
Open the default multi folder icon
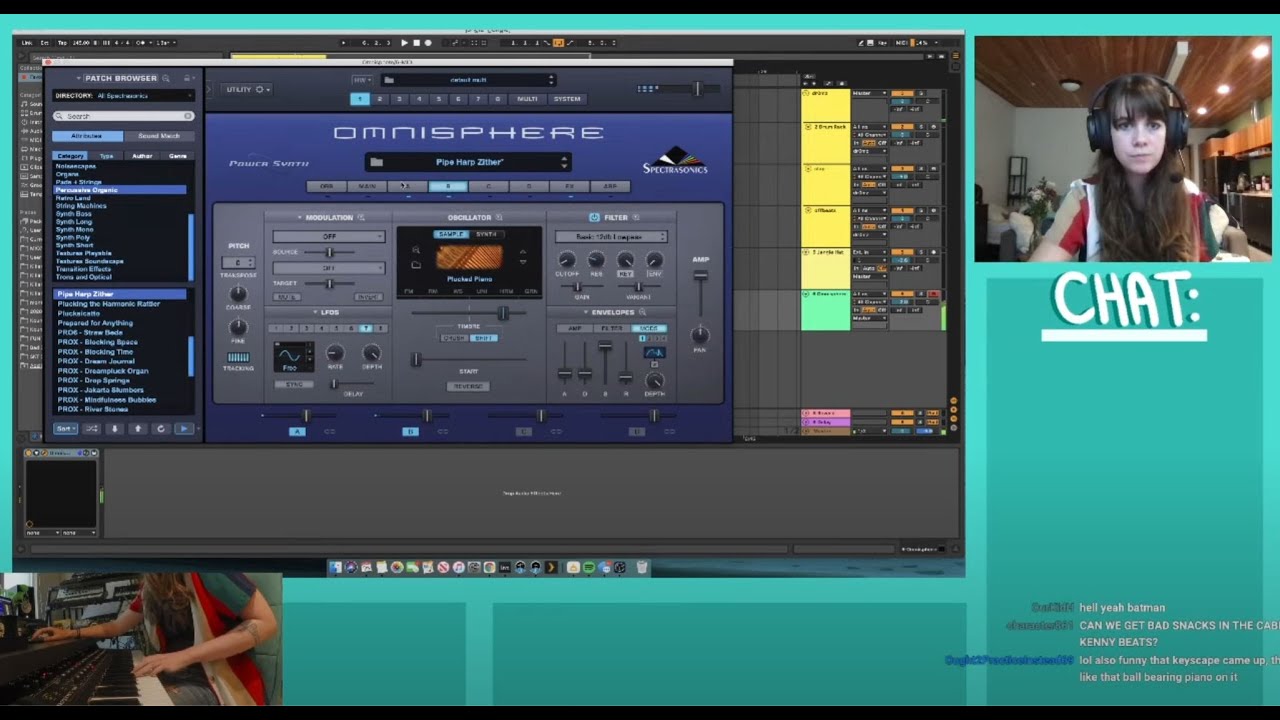[389, 80]
